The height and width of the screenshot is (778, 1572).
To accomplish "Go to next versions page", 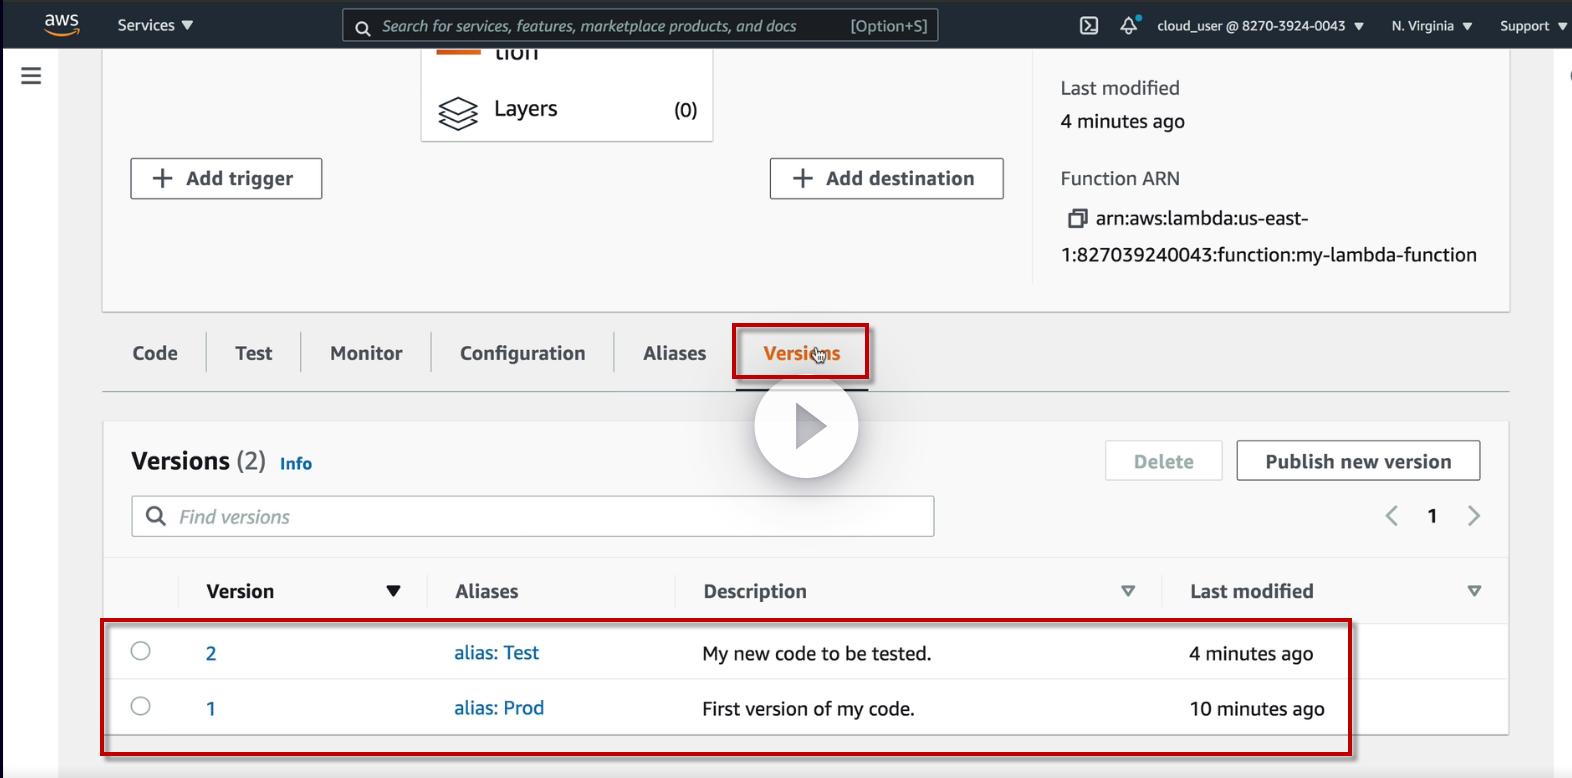I will [x=1473, y=516].
